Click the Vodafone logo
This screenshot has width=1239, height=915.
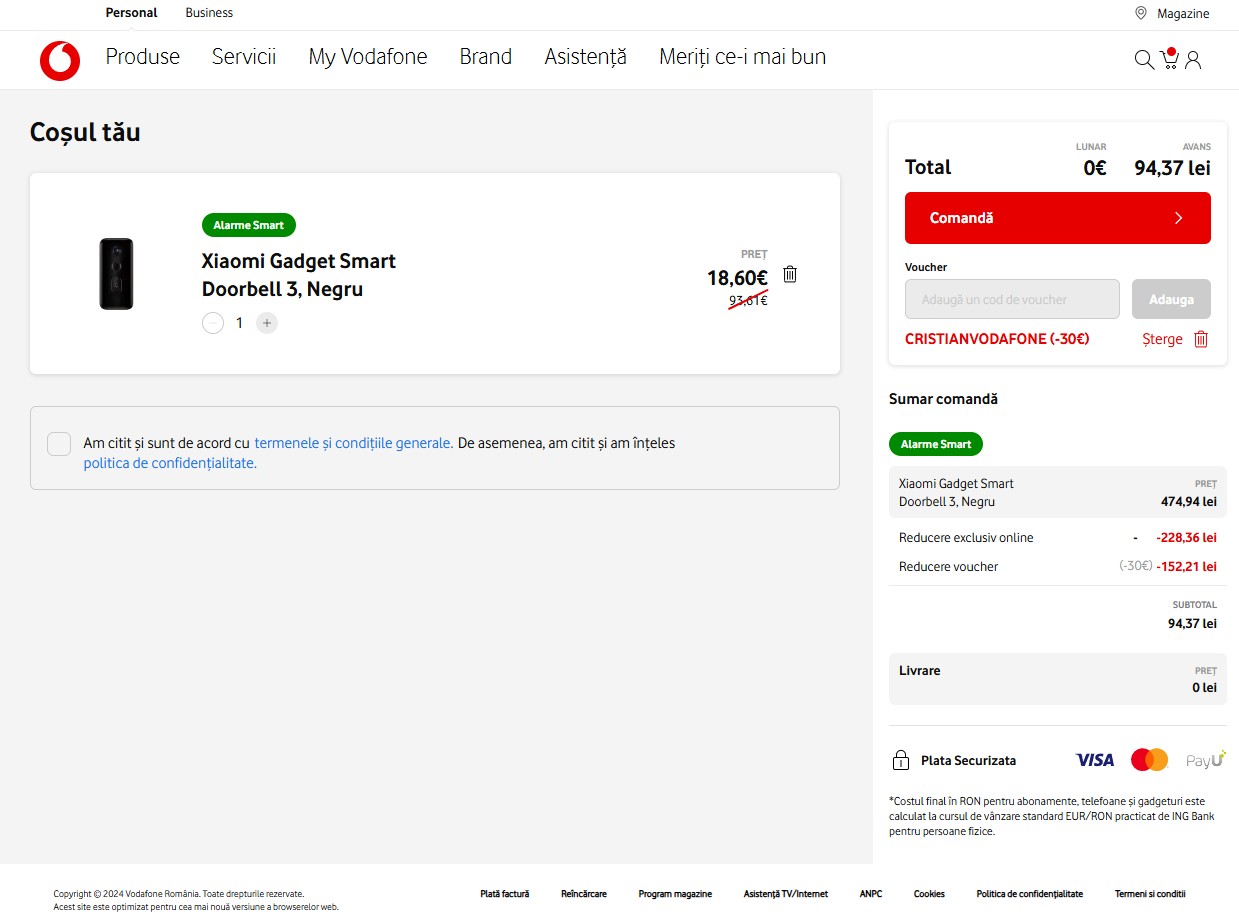tap(60, 61)
